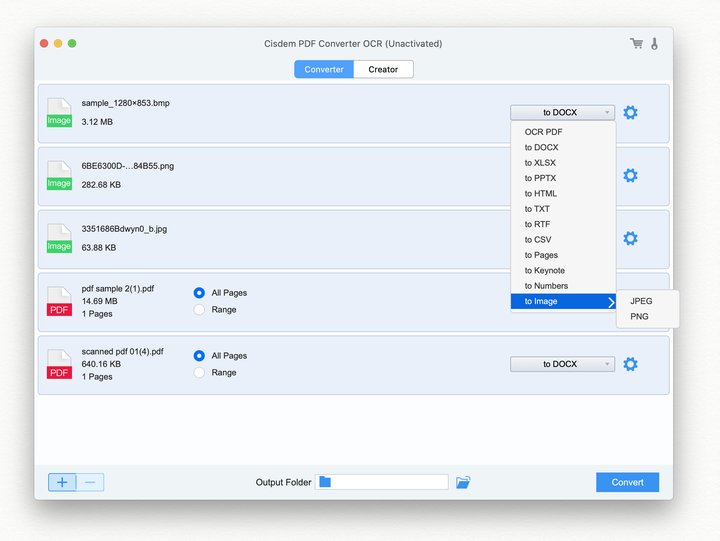
Task: Select All Pages for scanned pdf 01(4).pdf
Action: (200, 356)
